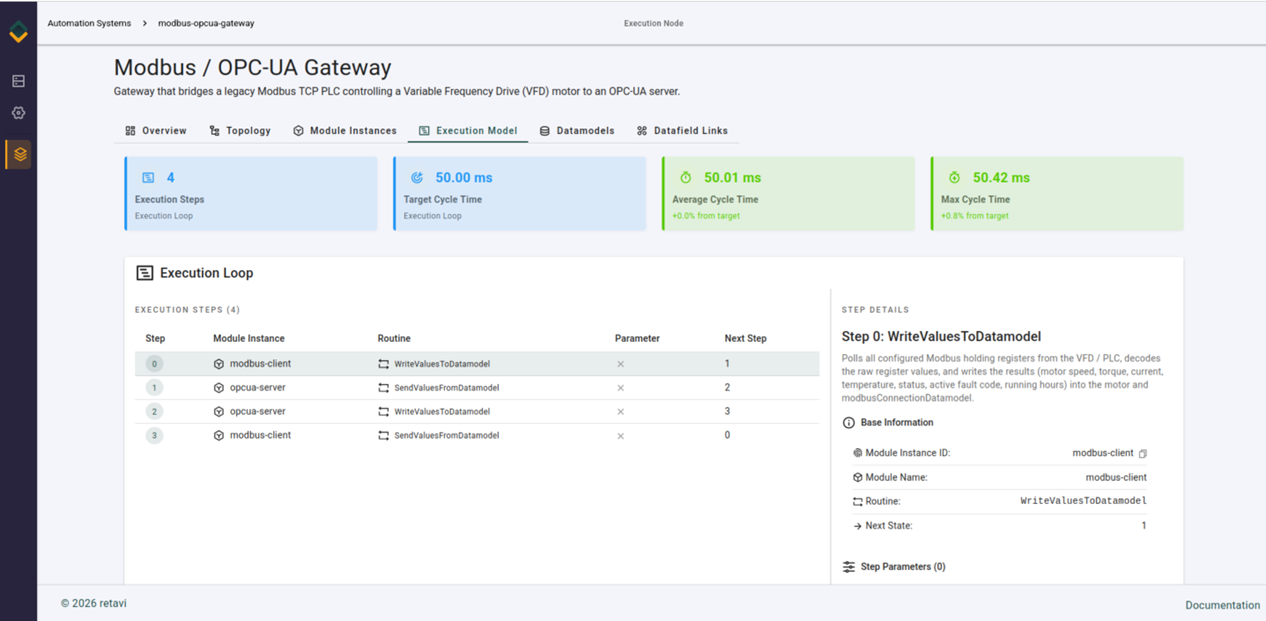
Task: Select step 1 badge in the steps table
Action: pos(155,388)
